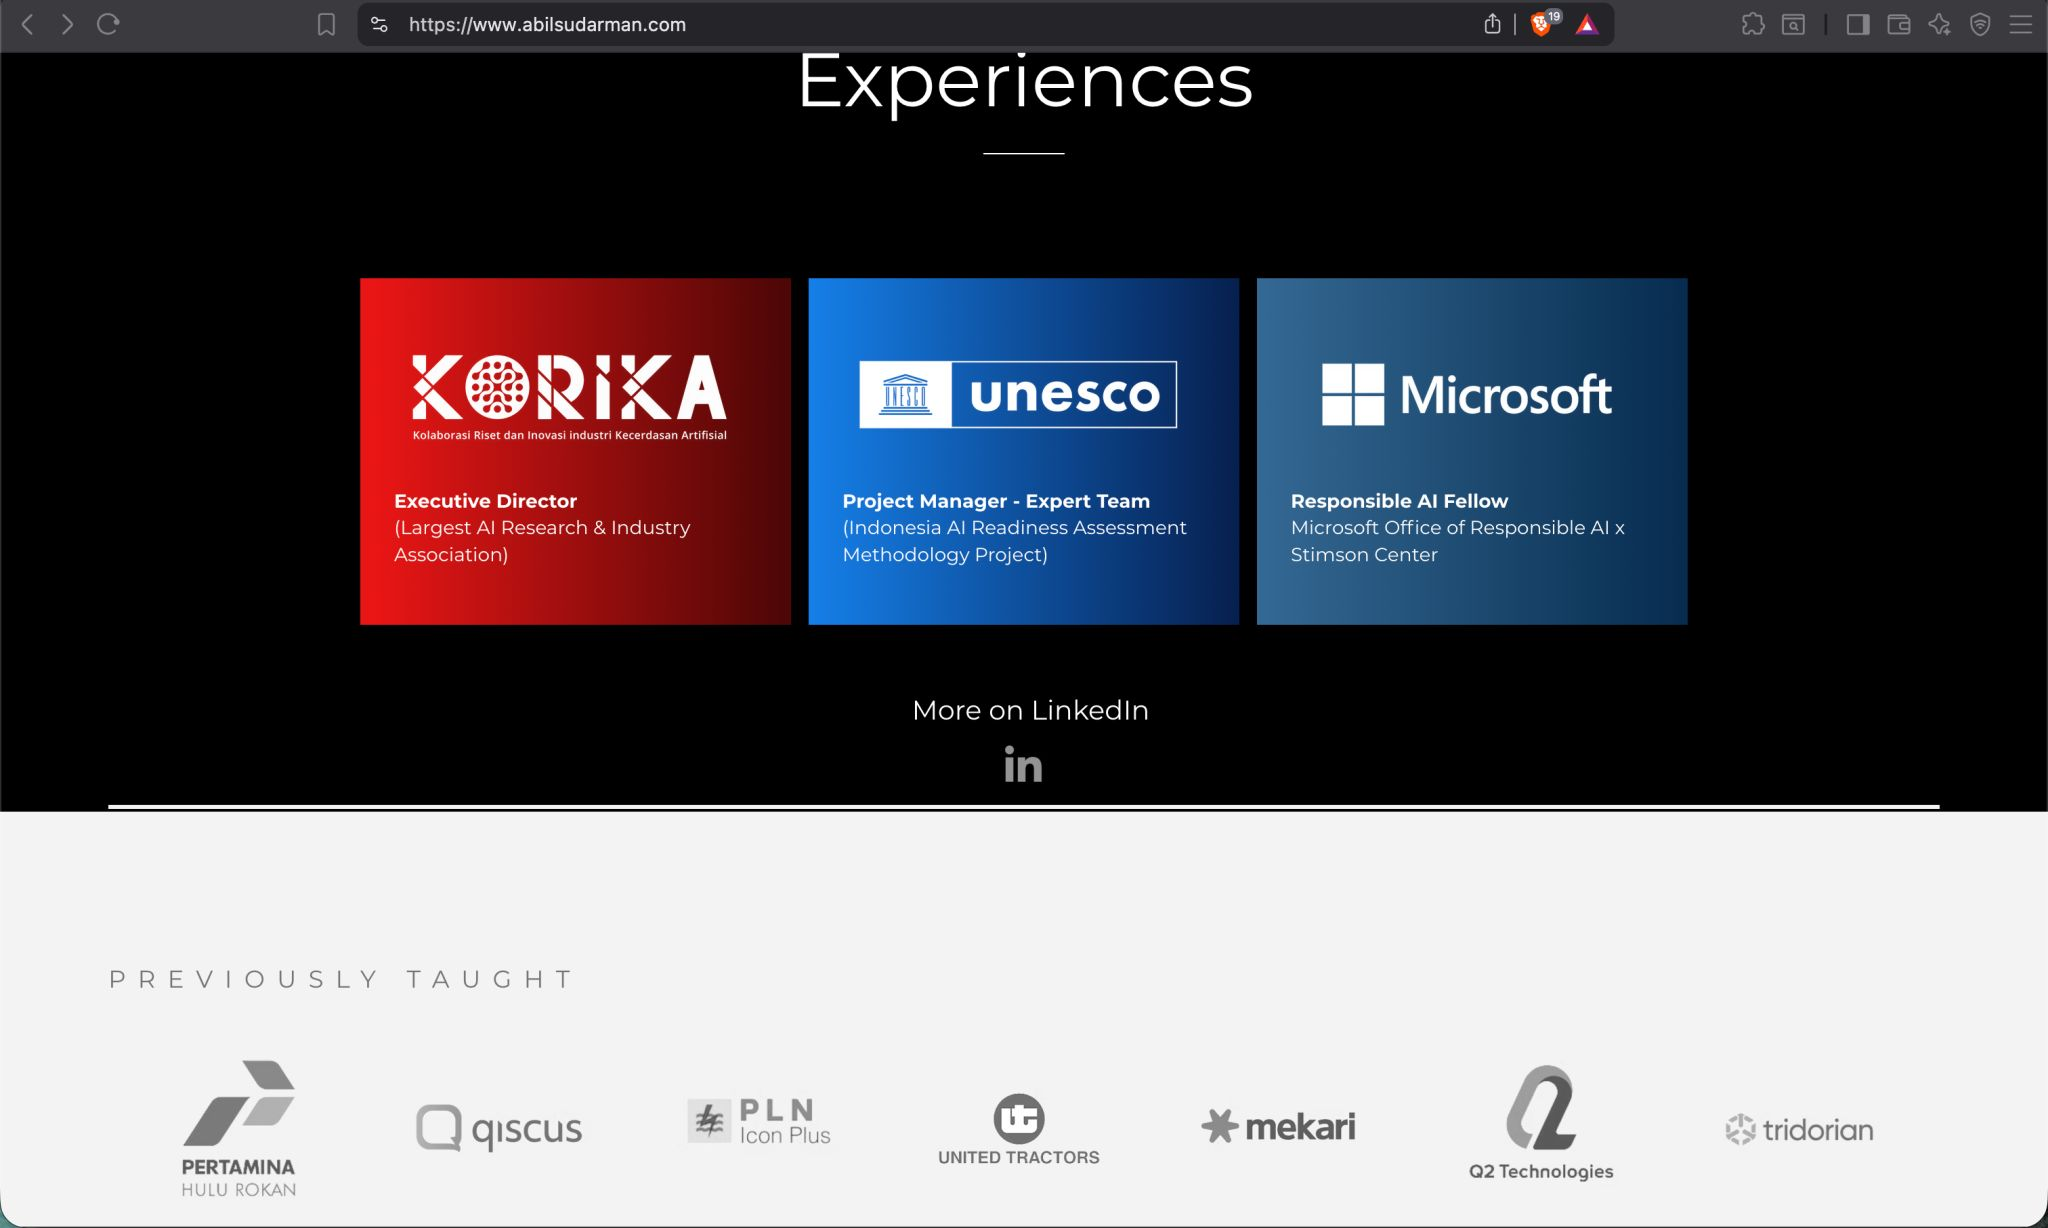The image size is (2048, 1228).
Task: Click the Tridorian logo
Action: (1799, 1130)
